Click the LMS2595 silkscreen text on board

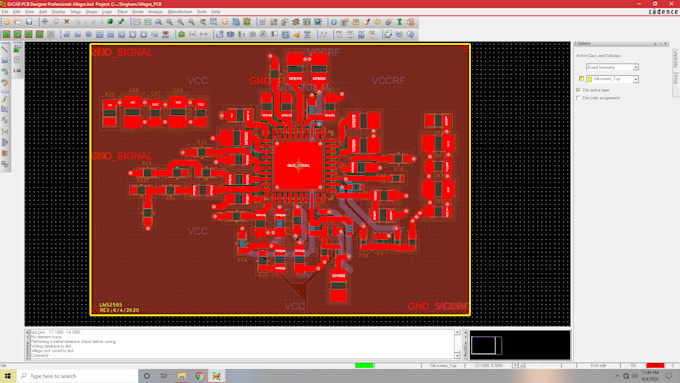tap(111, 305)
